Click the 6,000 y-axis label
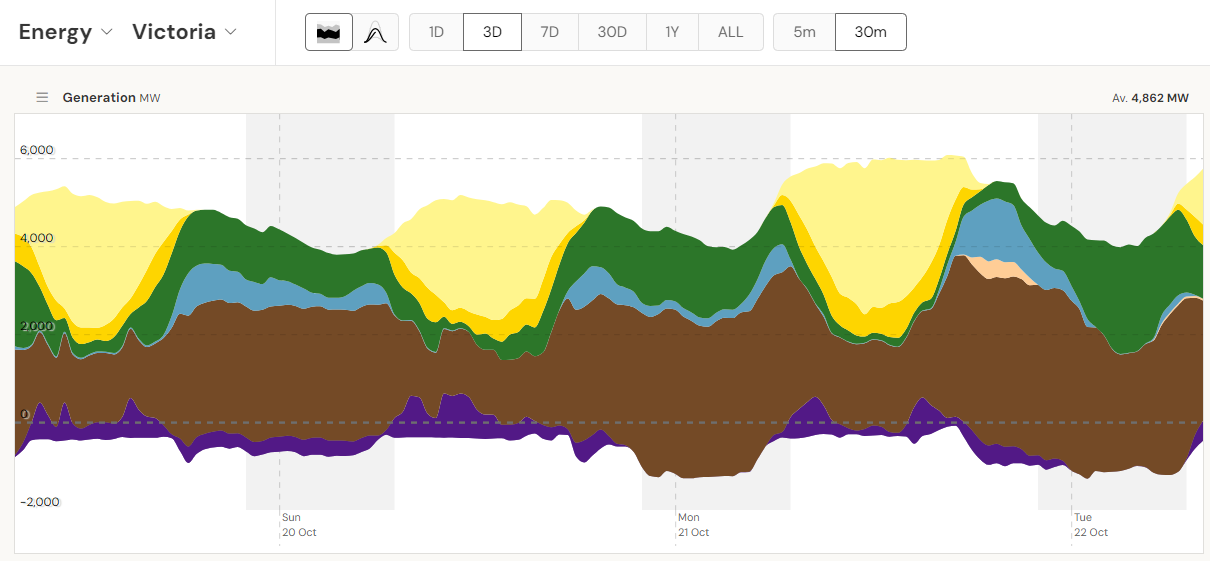 [x=37, y=150]
